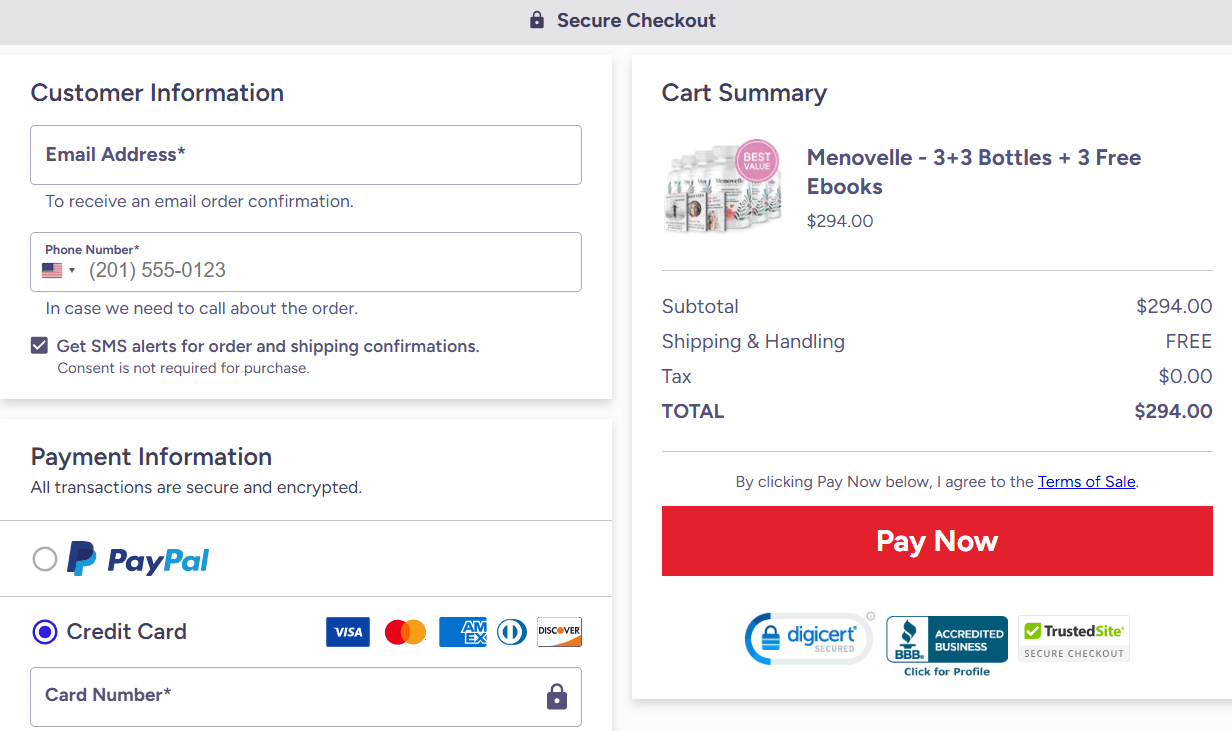Click the TrustedSite Secure Checkout badge
Viewport: 1232px width, 731px height.
[1073, 638]
